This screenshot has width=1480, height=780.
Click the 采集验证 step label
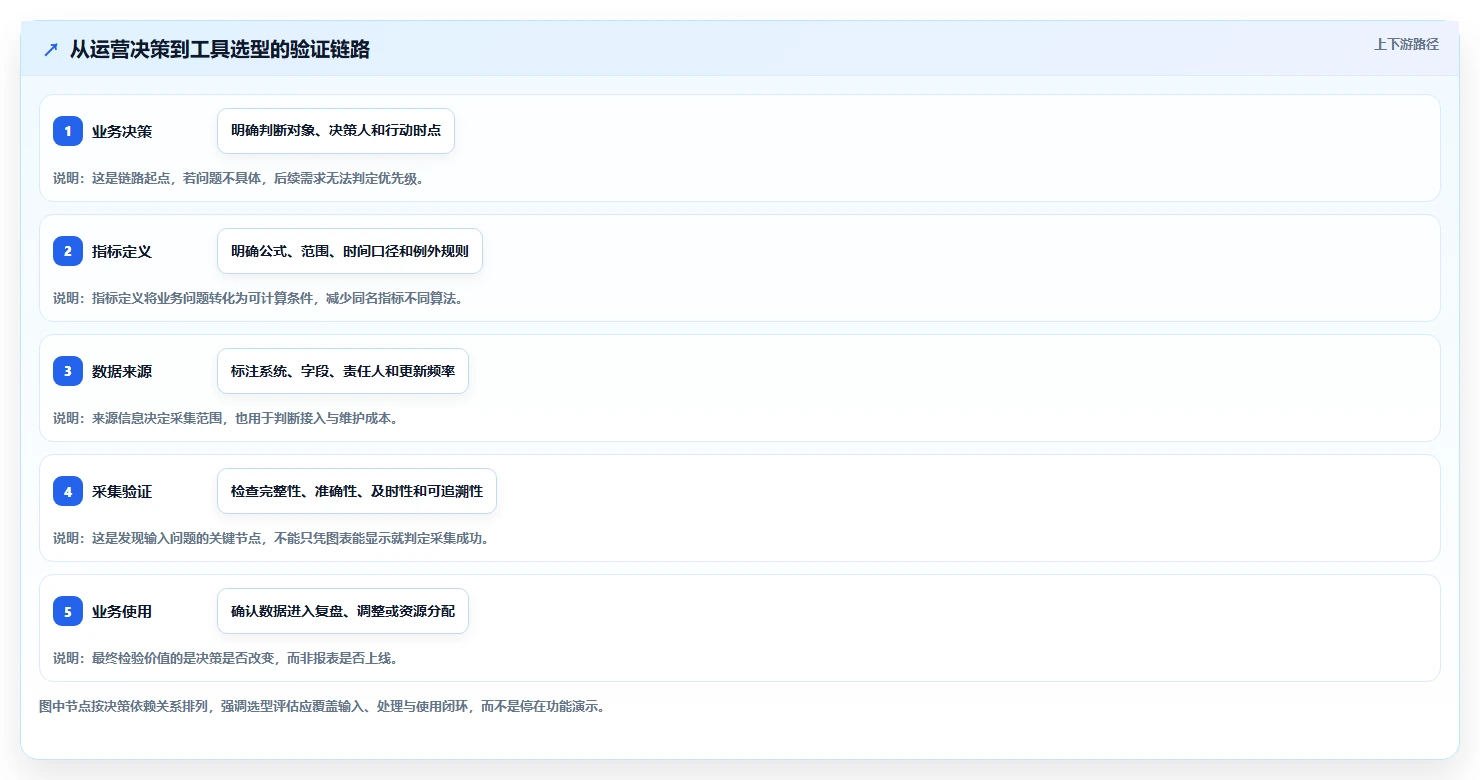point(122,491)
